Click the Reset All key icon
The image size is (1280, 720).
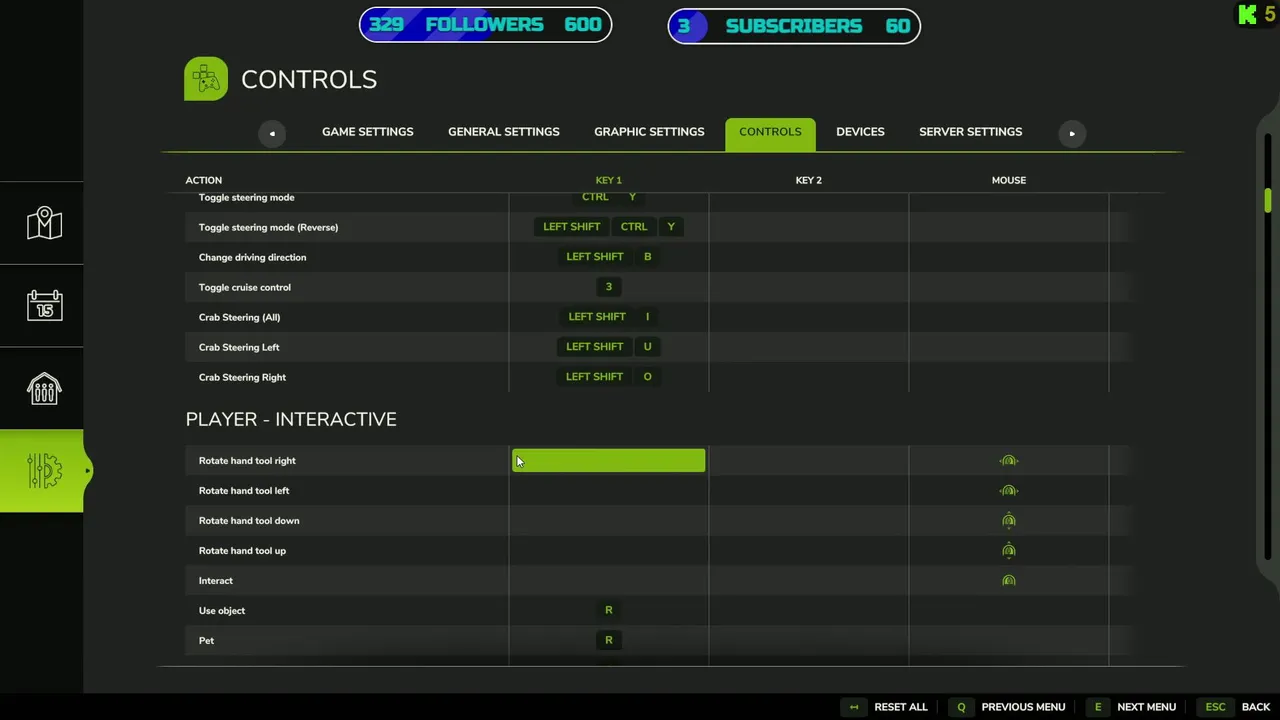click(x=854, y=707)
